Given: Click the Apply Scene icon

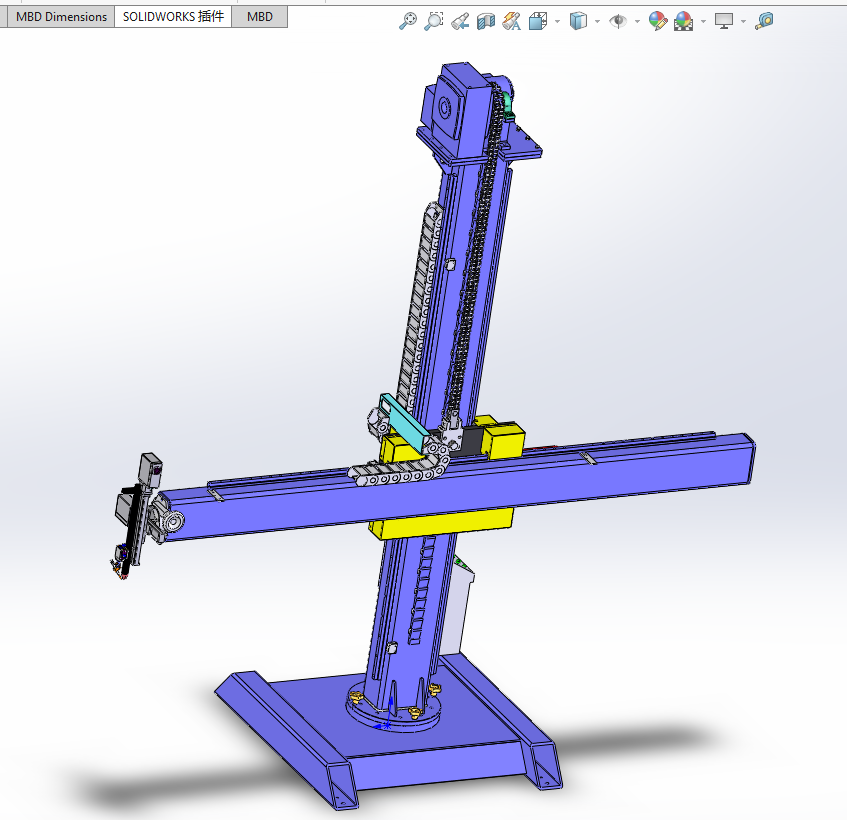Looking at the screenshot, I should click(683, 22).
